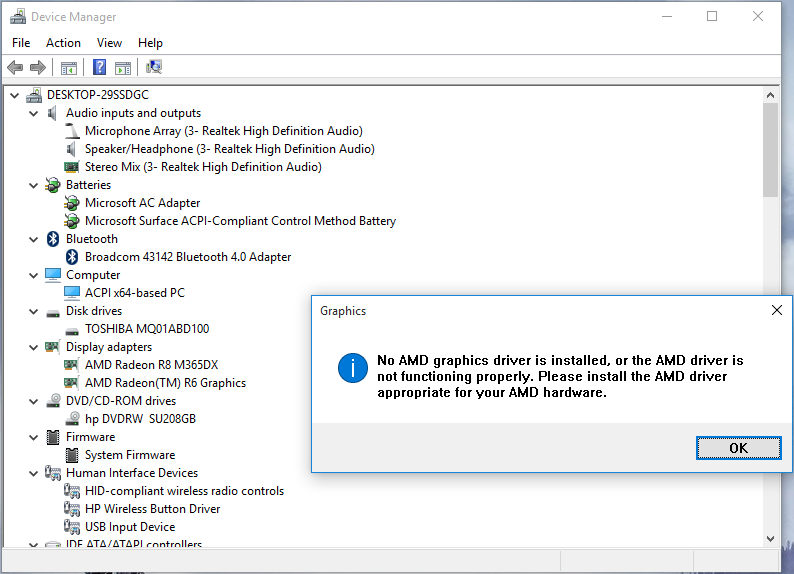
Task: Collapse the Computer category
Action: click(34, 275)
